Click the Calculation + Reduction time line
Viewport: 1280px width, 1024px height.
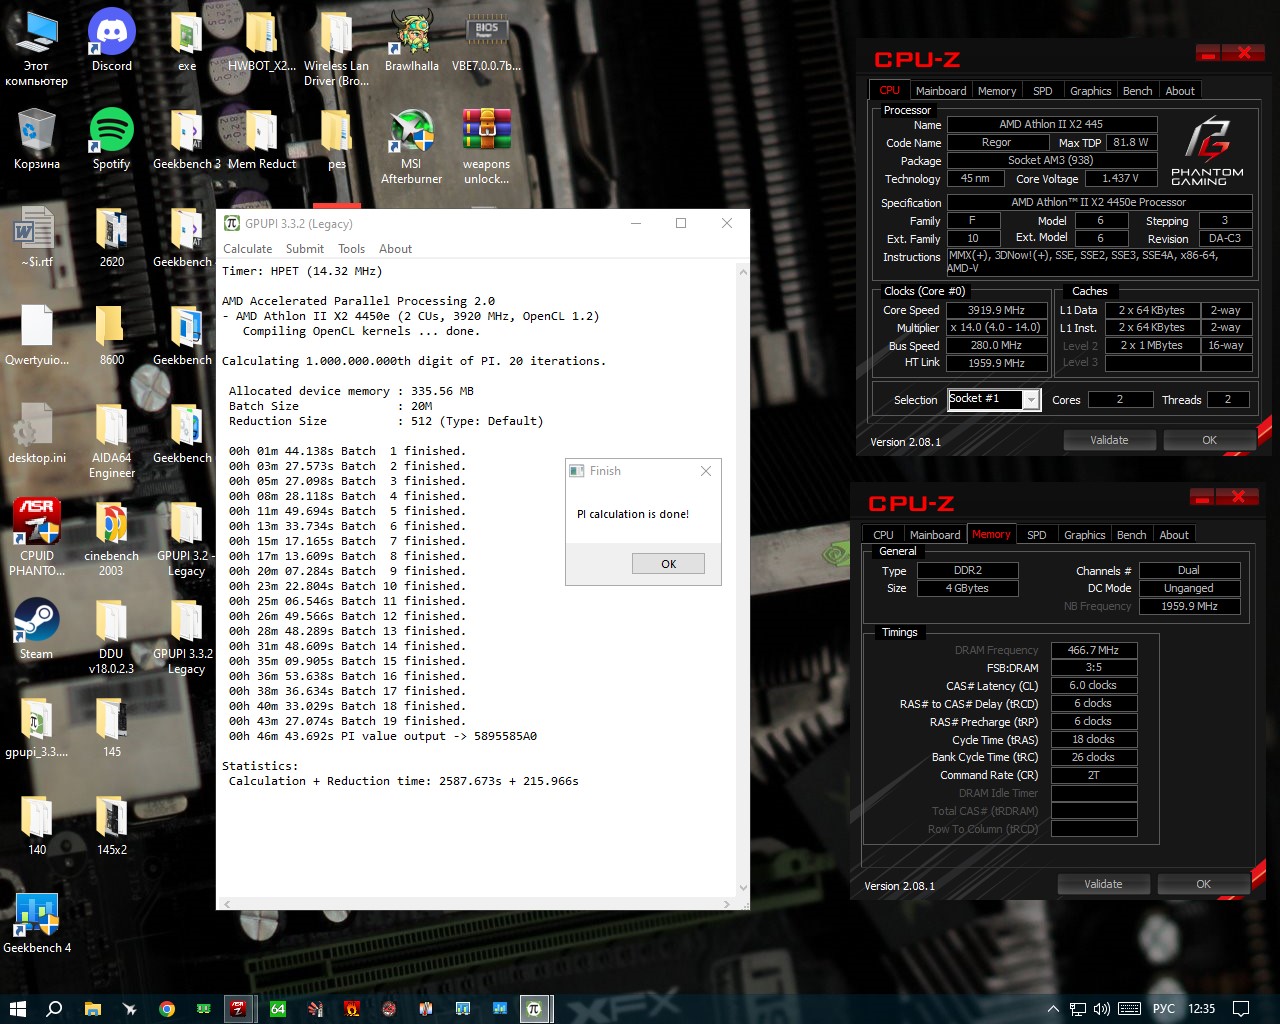403,781
